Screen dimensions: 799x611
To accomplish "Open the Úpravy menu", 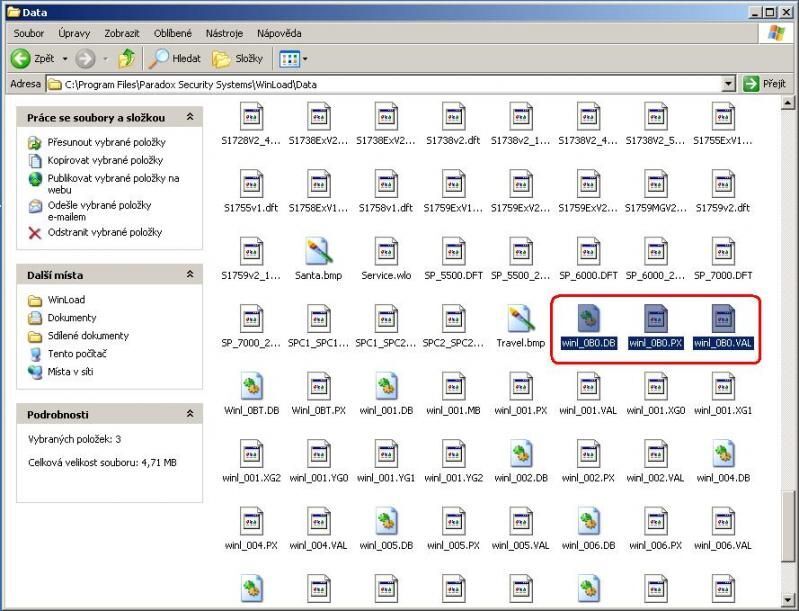I will [x=74, y=33].
